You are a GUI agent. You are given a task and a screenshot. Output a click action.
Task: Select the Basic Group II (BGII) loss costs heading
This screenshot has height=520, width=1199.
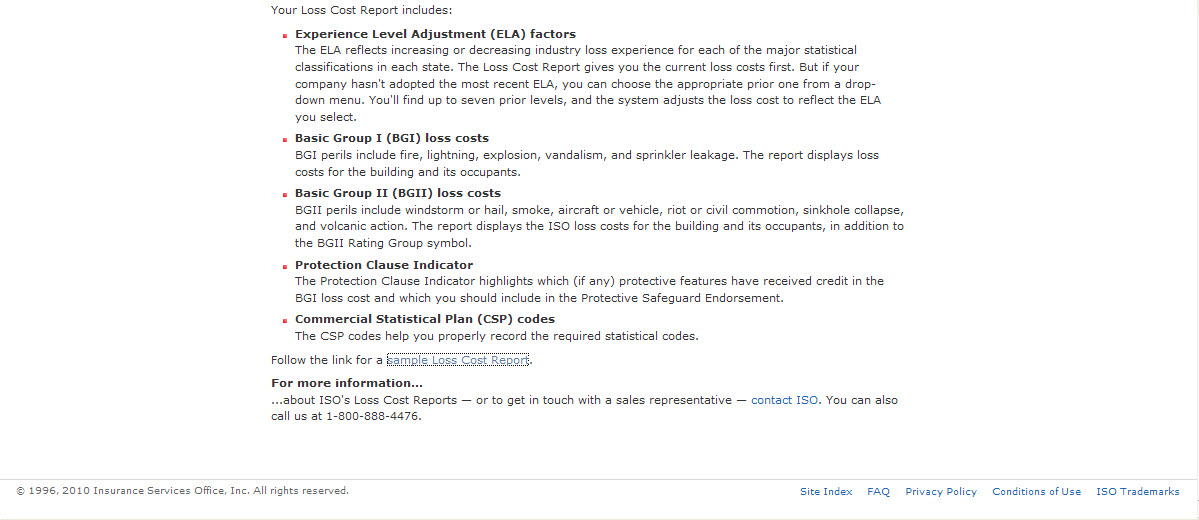point(398,193)
